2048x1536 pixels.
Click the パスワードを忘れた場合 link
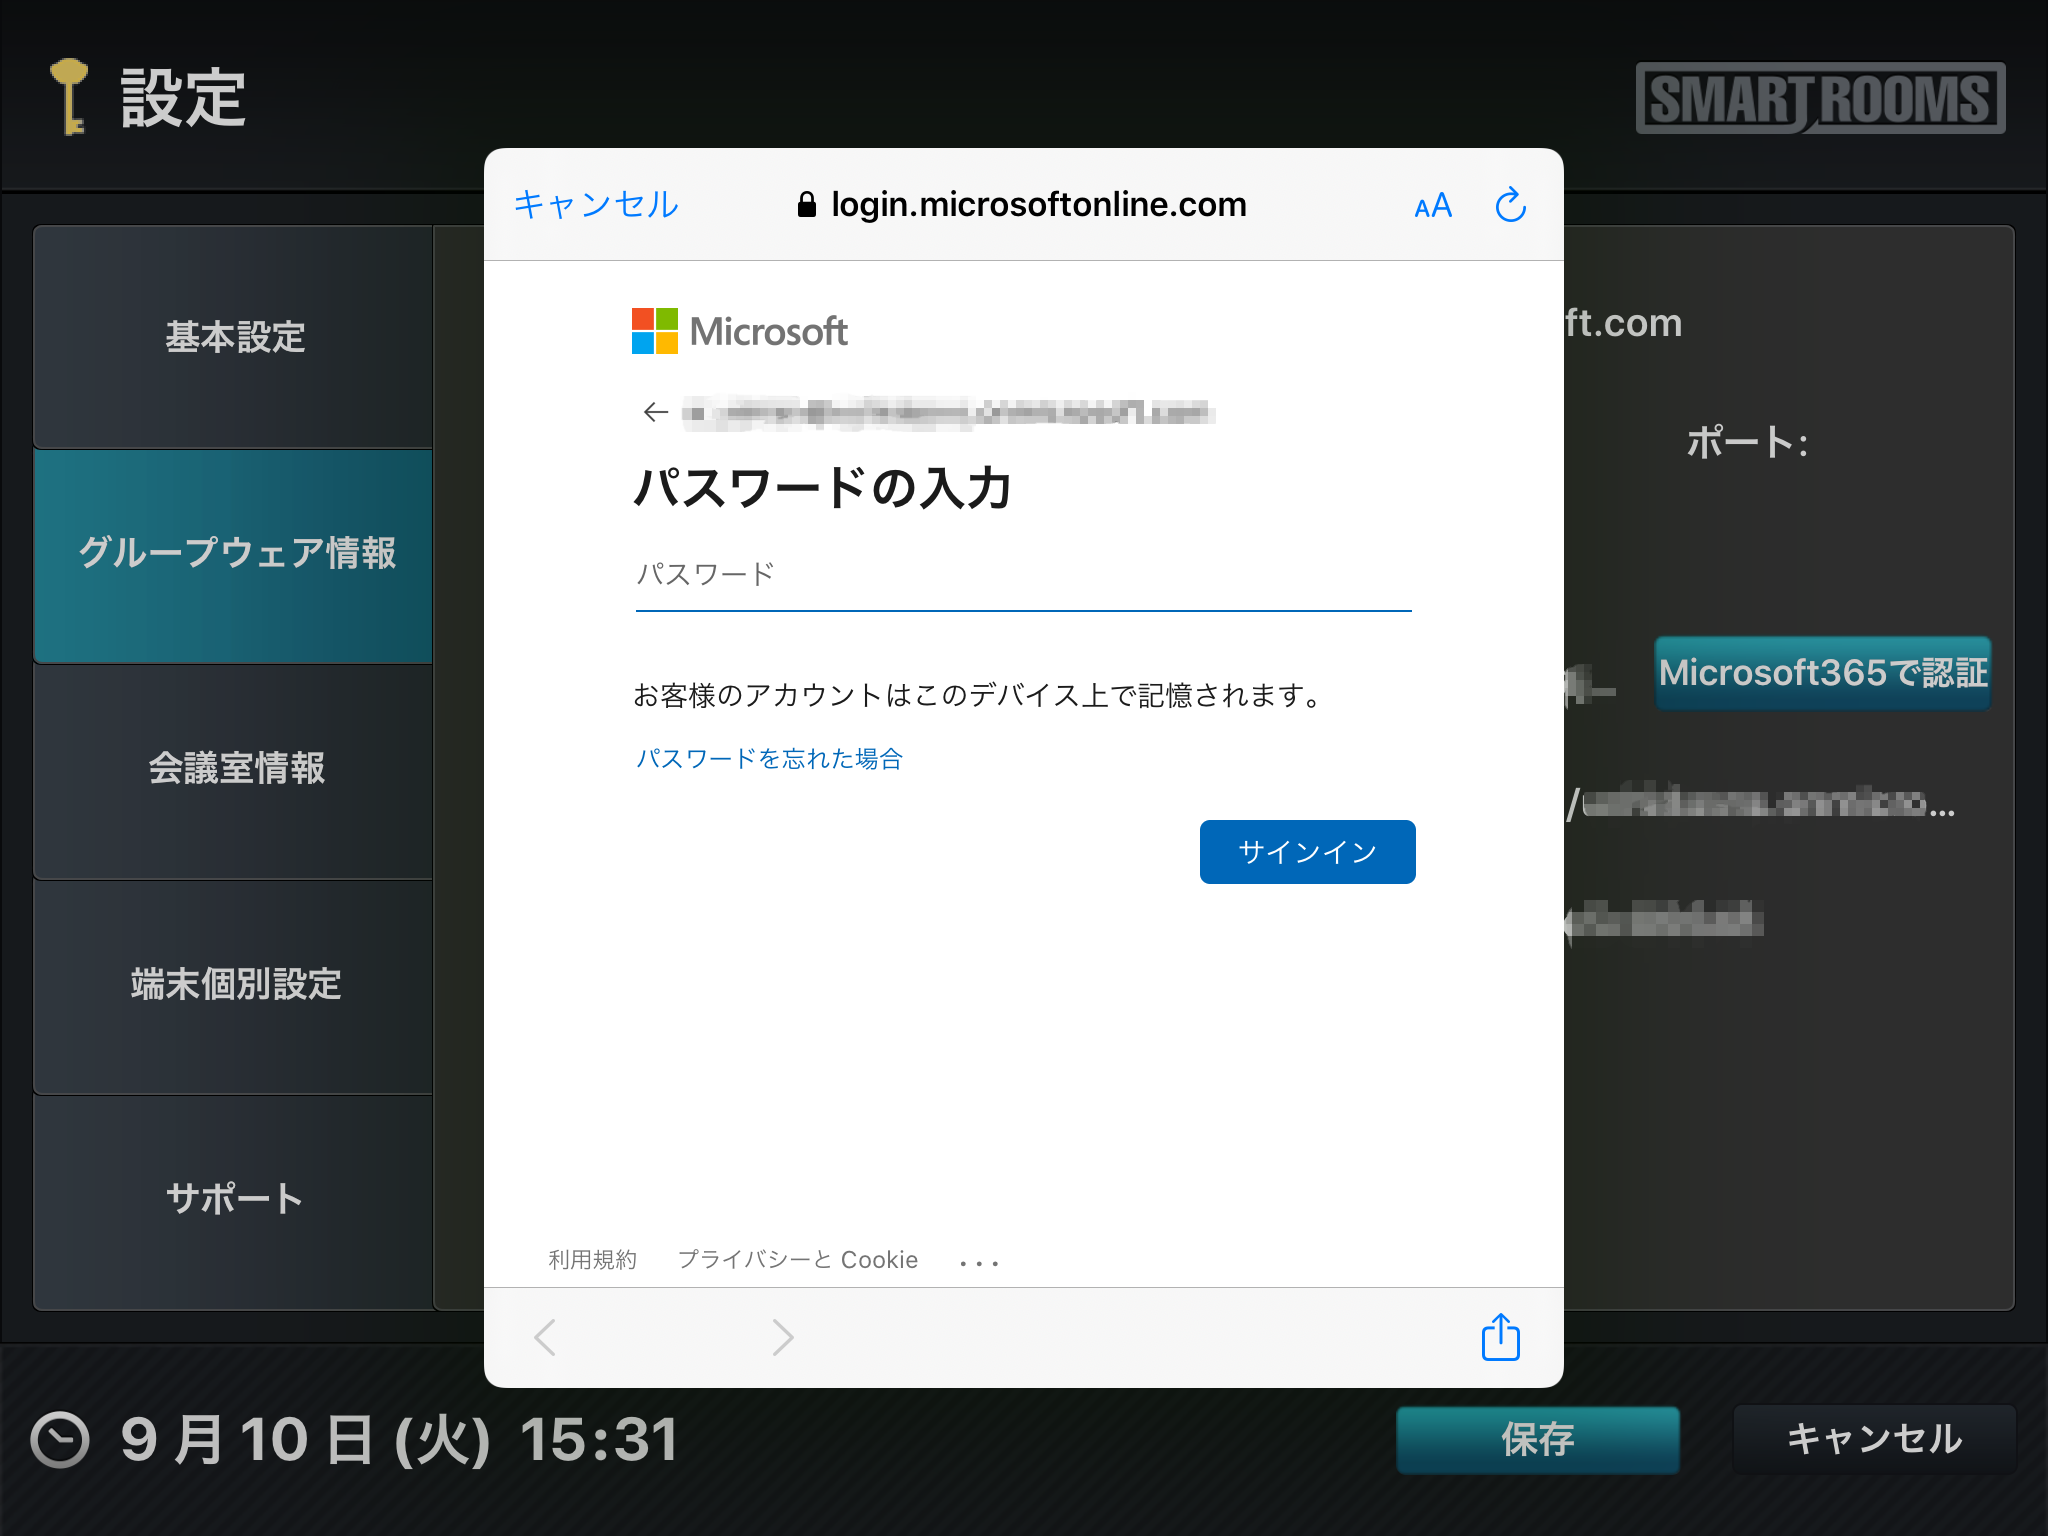pos(769,759)
